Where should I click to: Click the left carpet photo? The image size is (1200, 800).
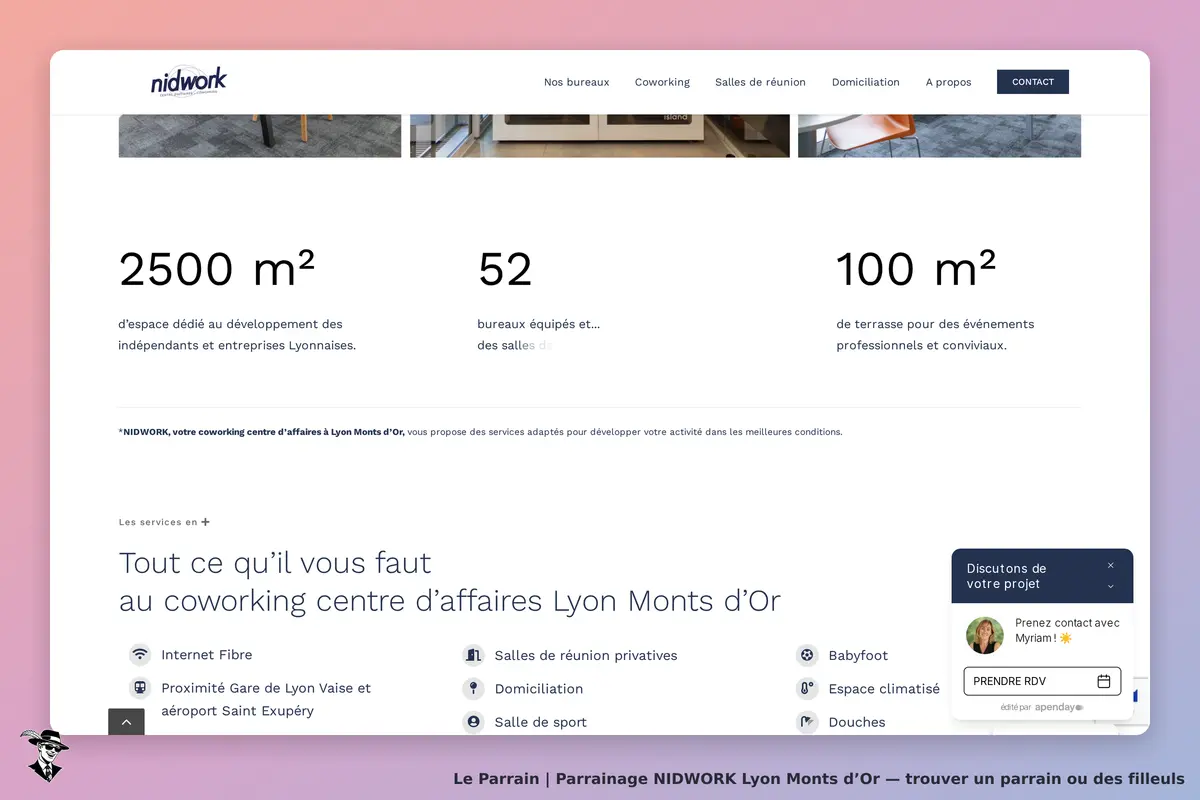click(260, 136)
